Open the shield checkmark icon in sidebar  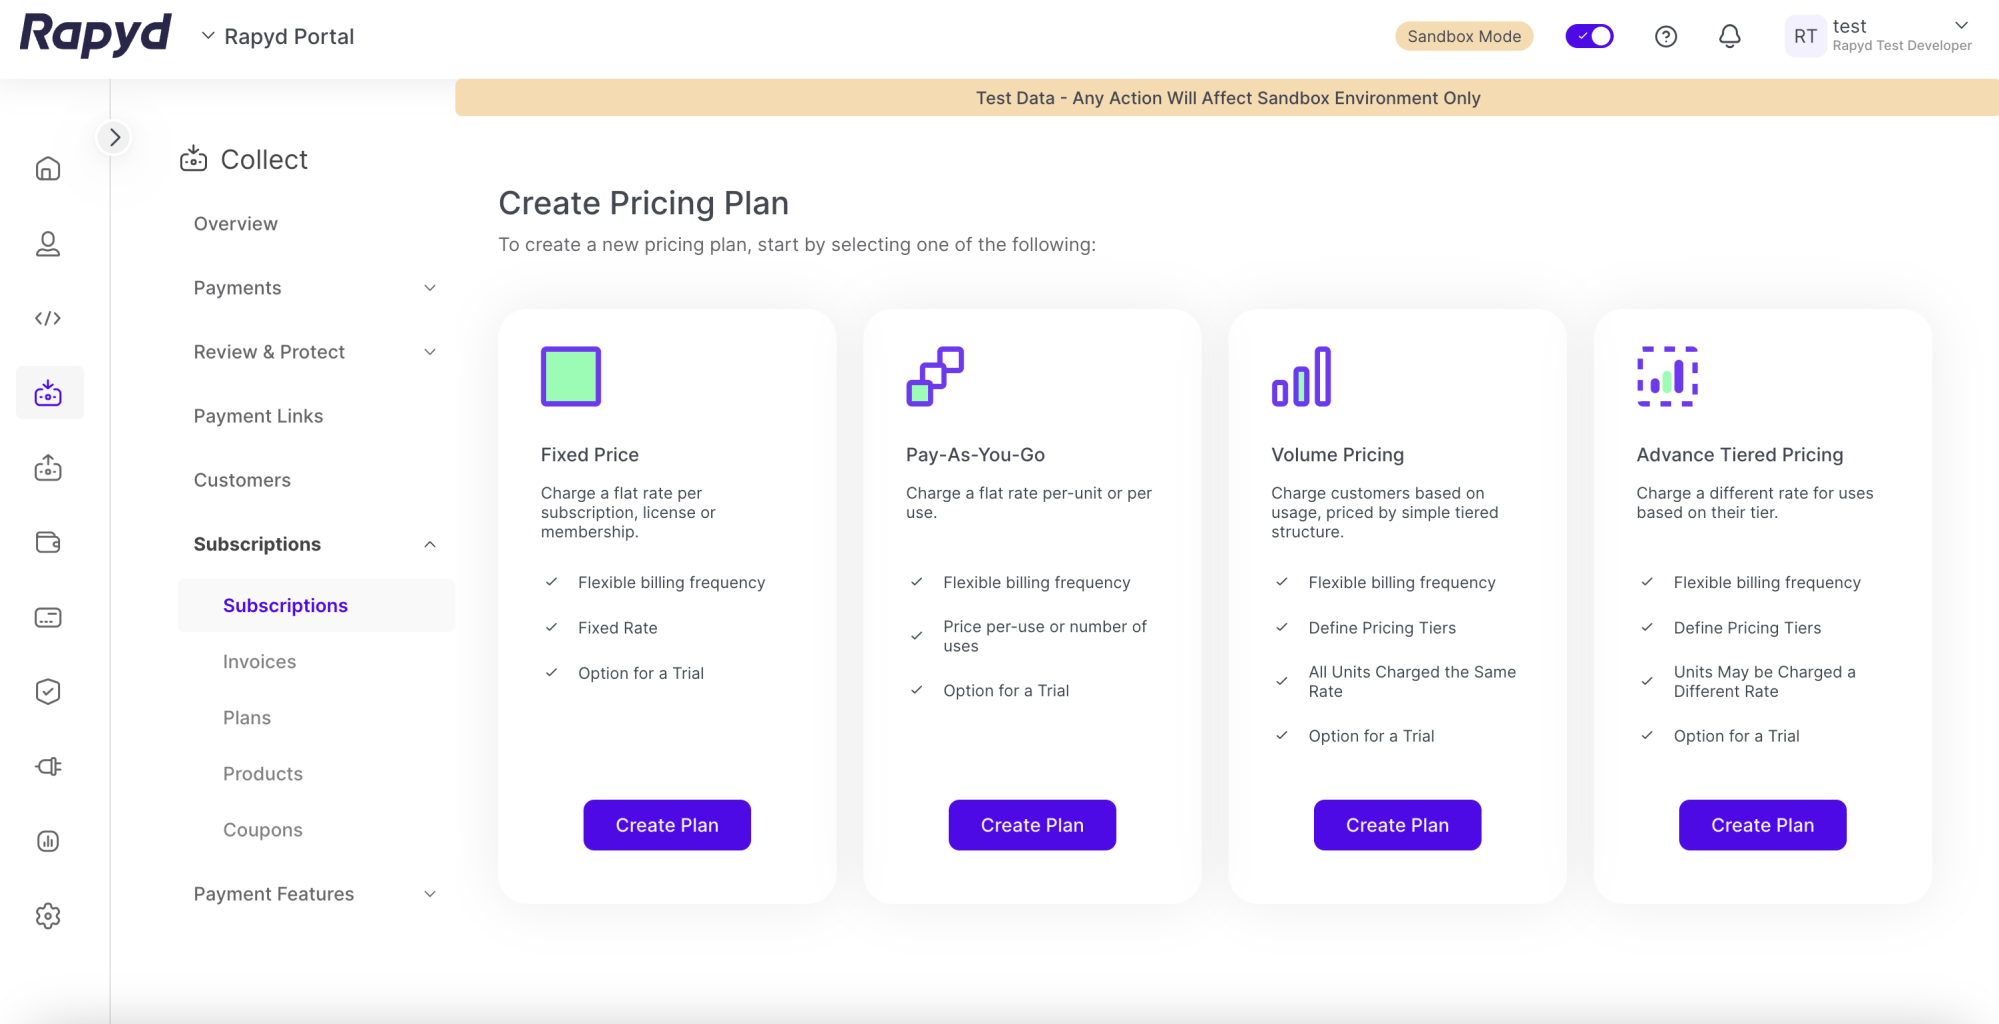tap(48, 692)
